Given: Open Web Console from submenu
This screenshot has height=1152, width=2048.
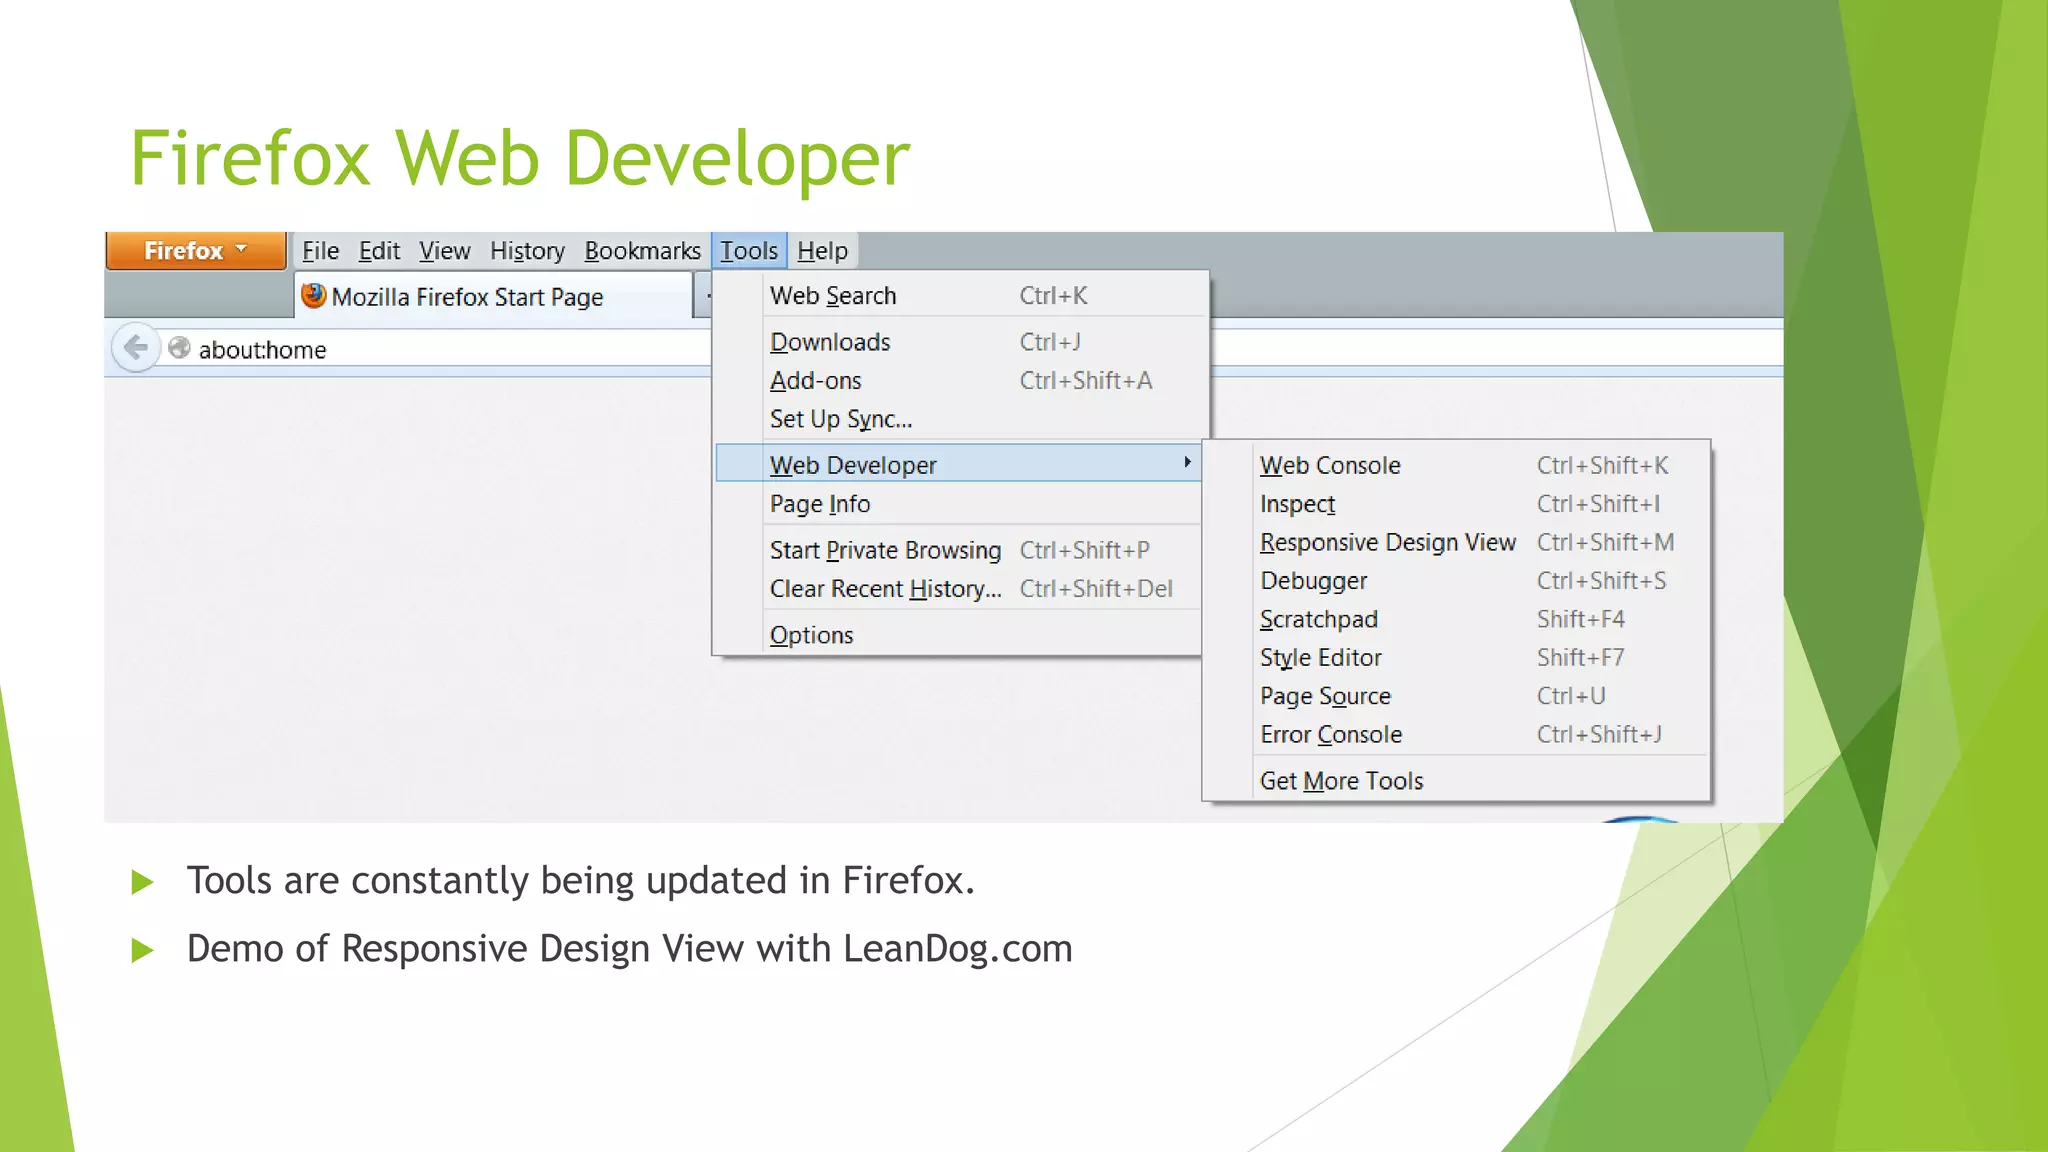Looking at the screenshot, I should (x=1456, y=465).
